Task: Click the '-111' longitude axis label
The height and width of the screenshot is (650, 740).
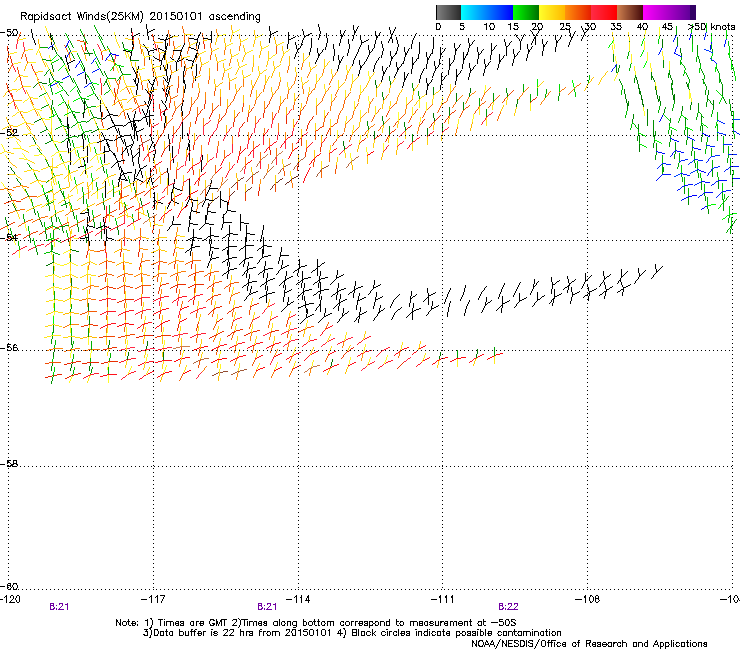Action: click(x=443, y=599)
